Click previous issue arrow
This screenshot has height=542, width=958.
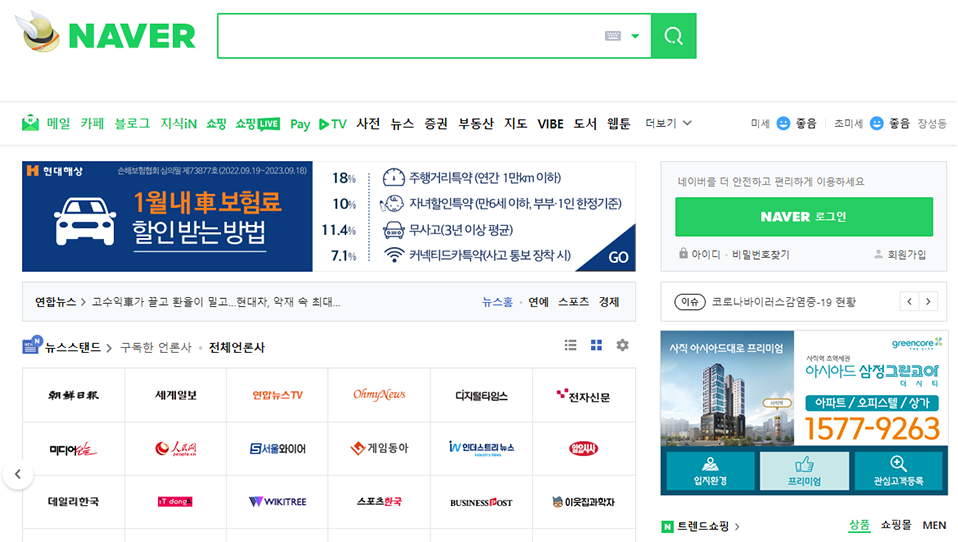pos(909,301)
